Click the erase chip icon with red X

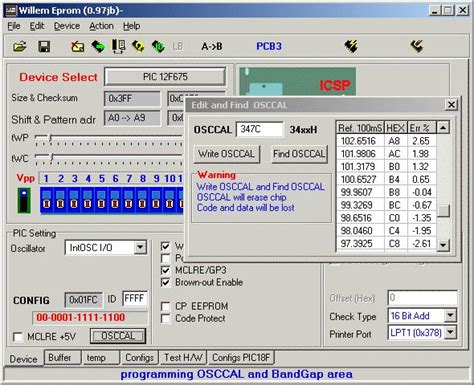pyautogui.click(x=77, y=46)
